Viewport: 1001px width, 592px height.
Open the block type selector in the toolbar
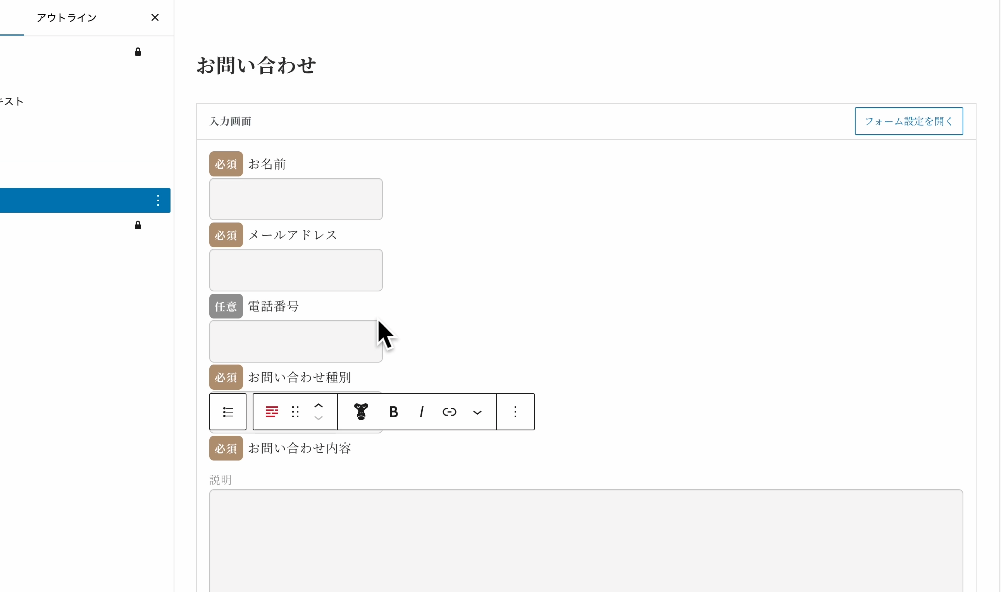point(228,411)
